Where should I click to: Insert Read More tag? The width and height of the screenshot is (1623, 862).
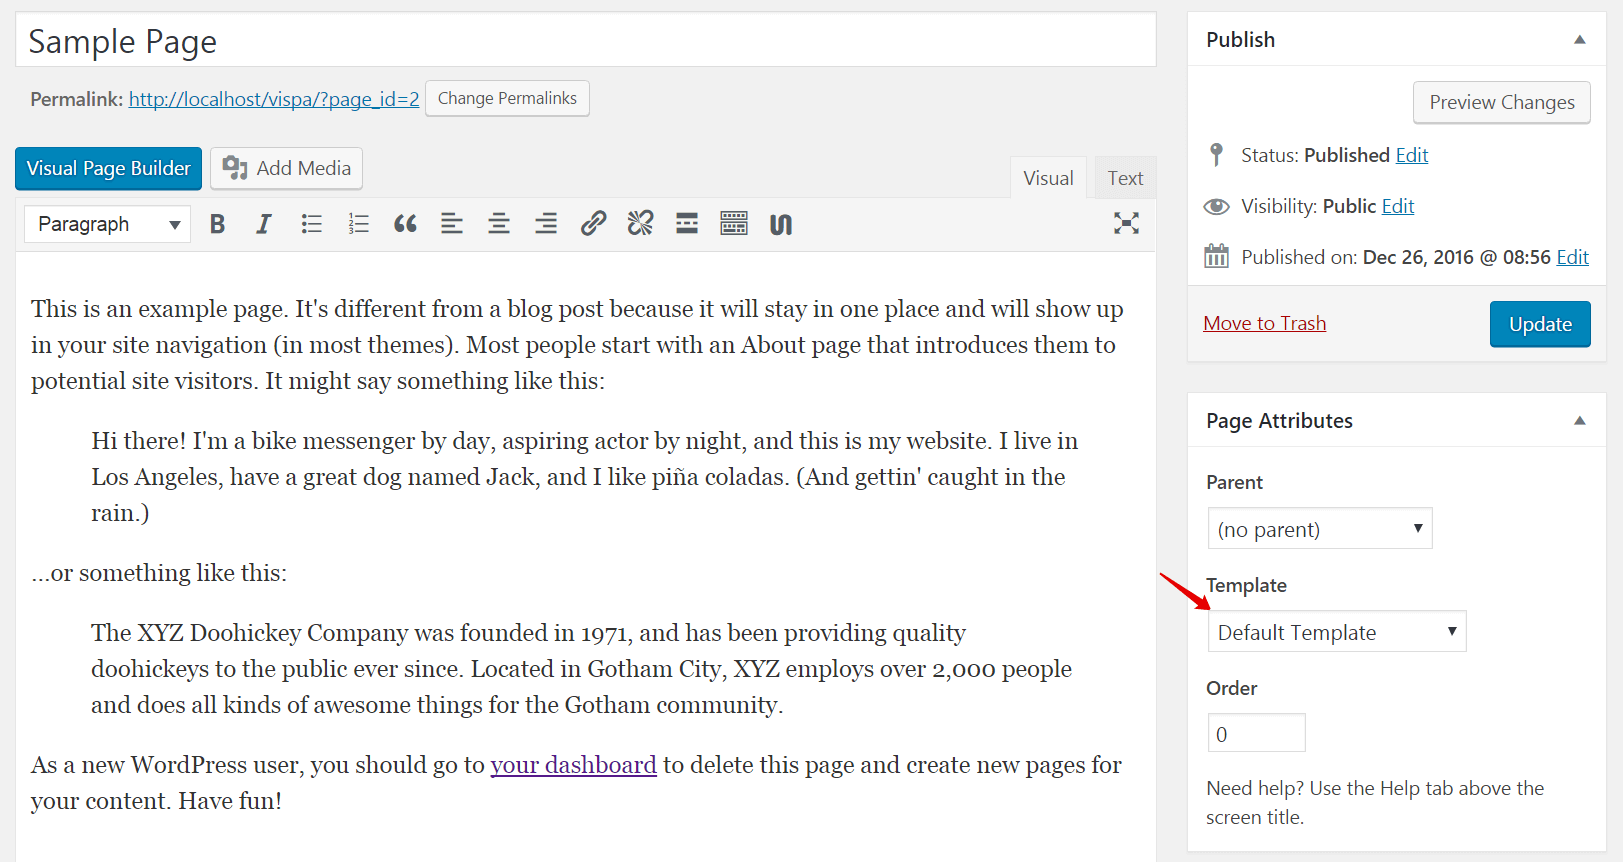click(x=687, y=223)
